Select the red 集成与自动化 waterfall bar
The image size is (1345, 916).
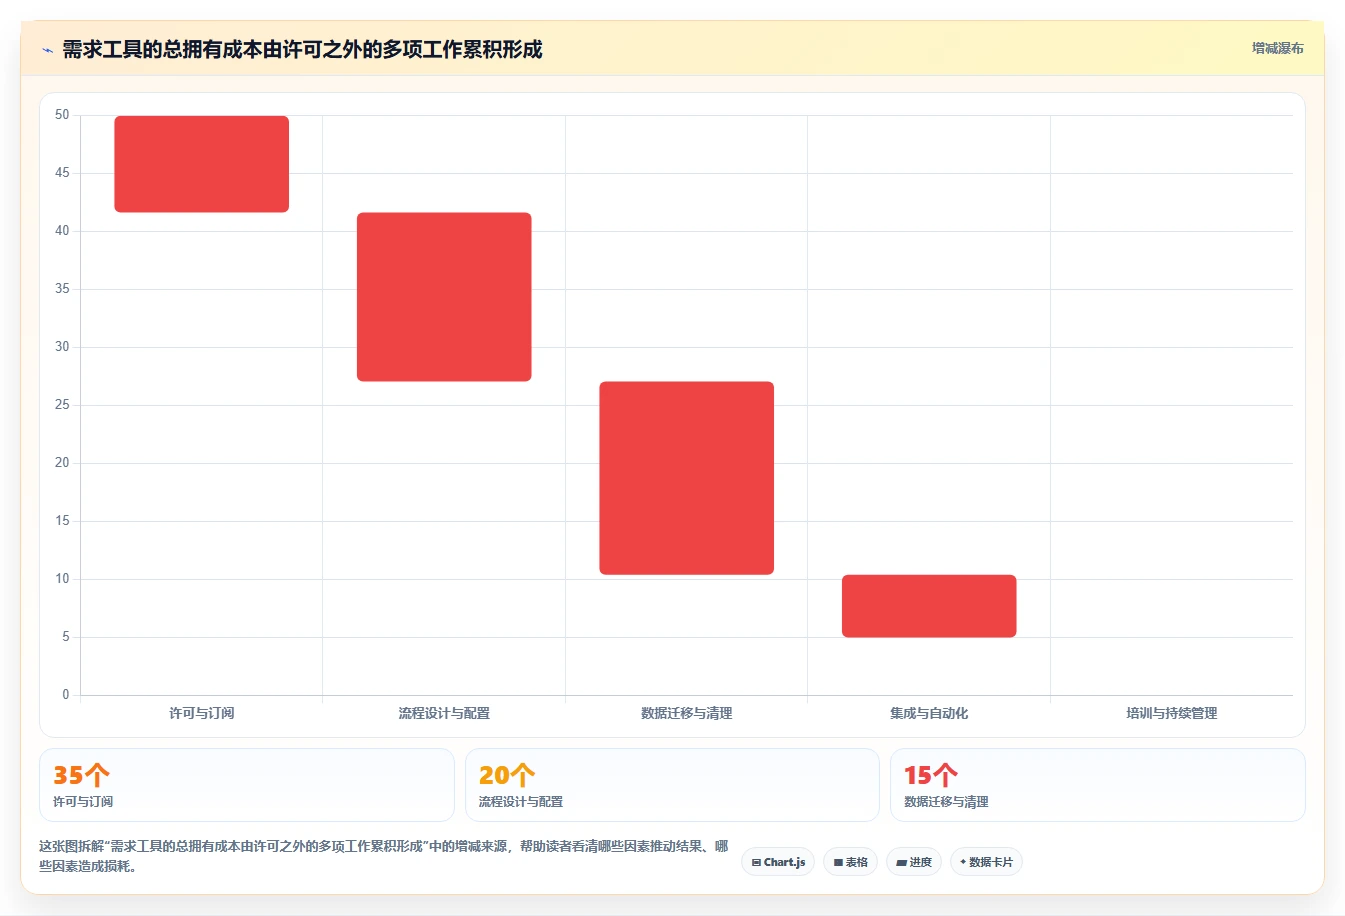(929, 606)
